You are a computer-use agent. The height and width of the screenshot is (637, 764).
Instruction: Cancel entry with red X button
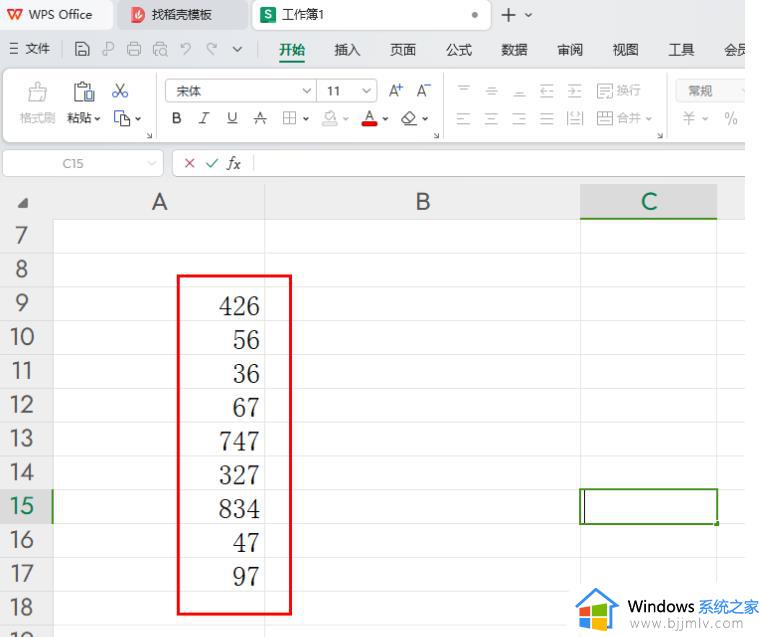point(190,163)
